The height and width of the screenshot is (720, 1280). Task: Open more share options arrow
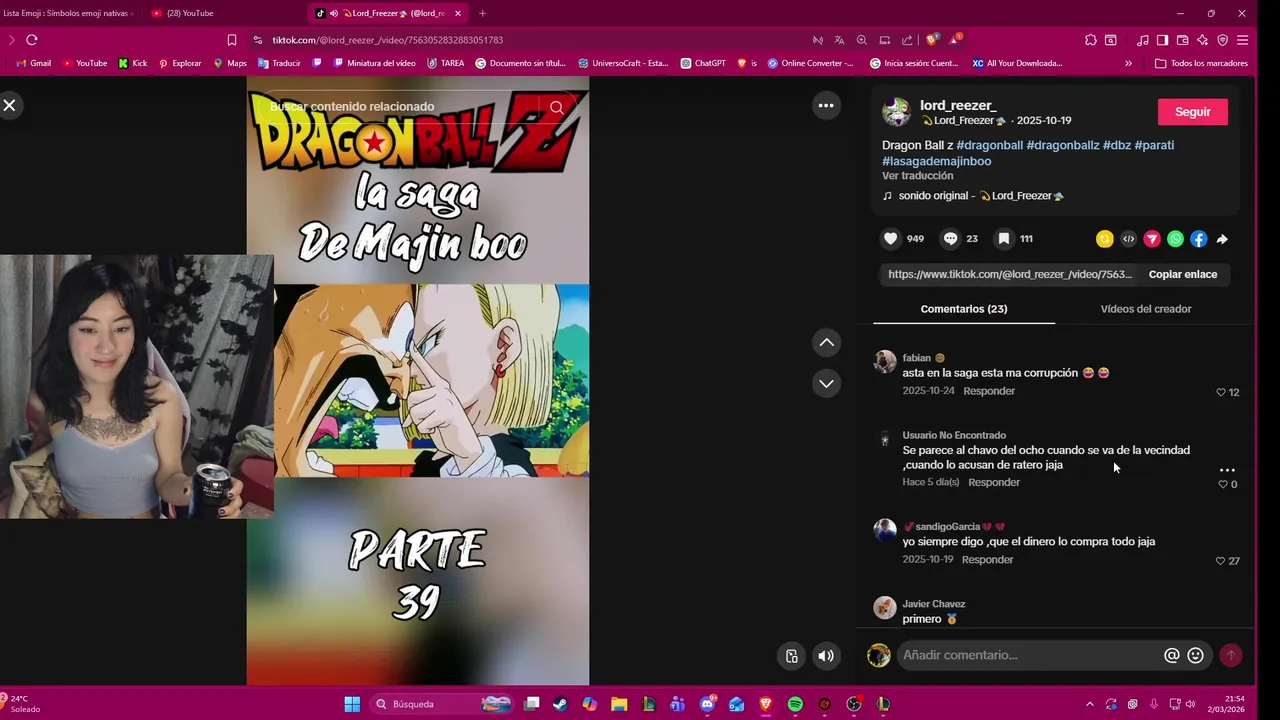tap(1222, 239)
